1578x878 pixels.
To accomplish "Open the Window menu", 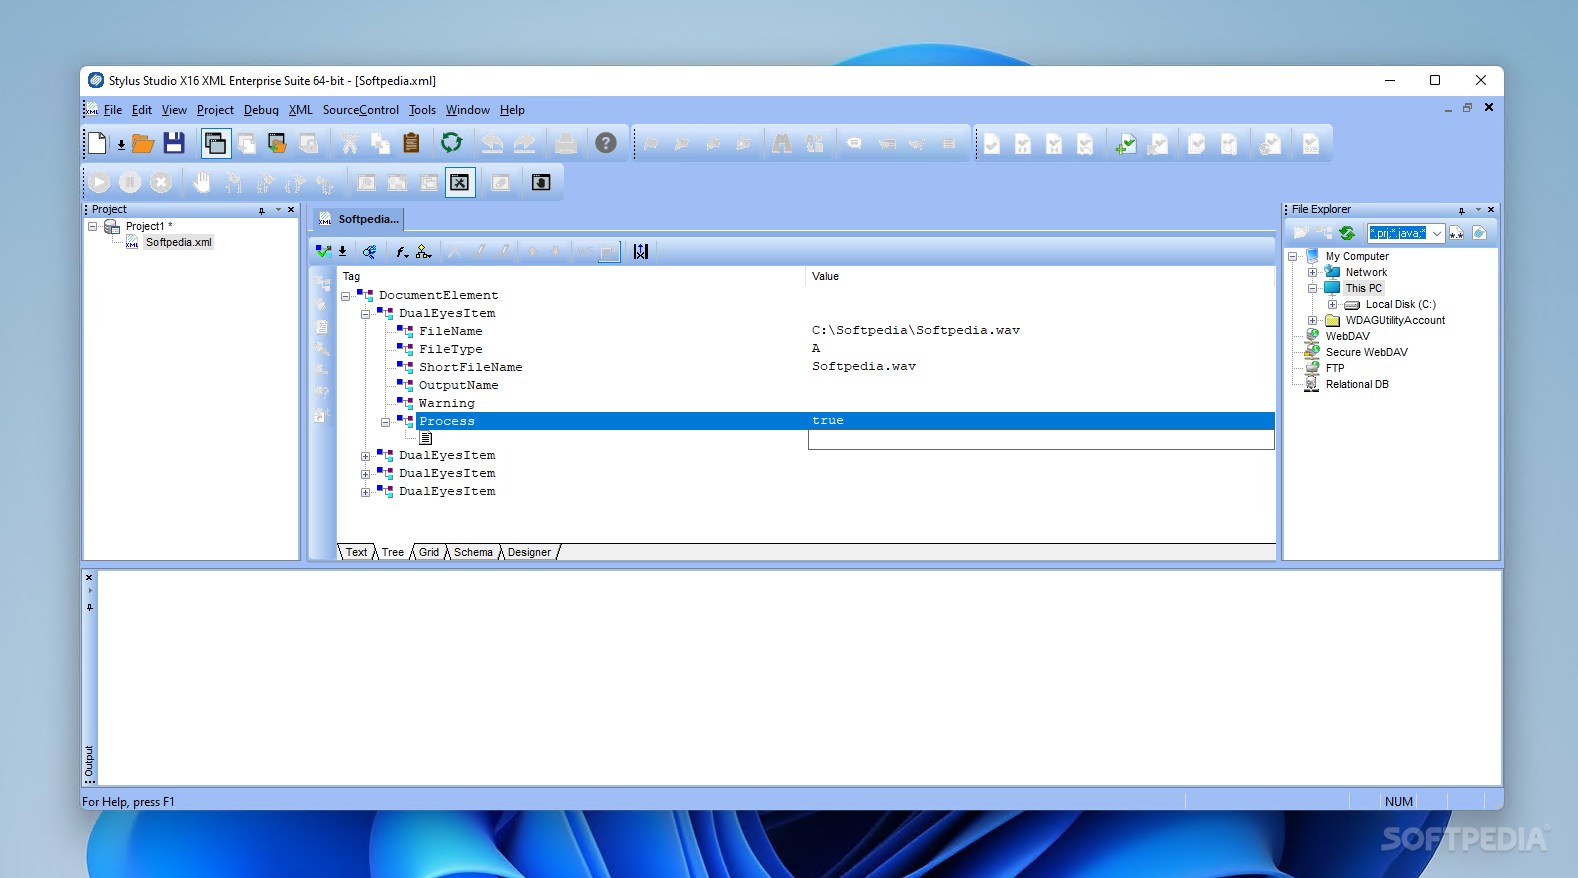I will point(468,110).
